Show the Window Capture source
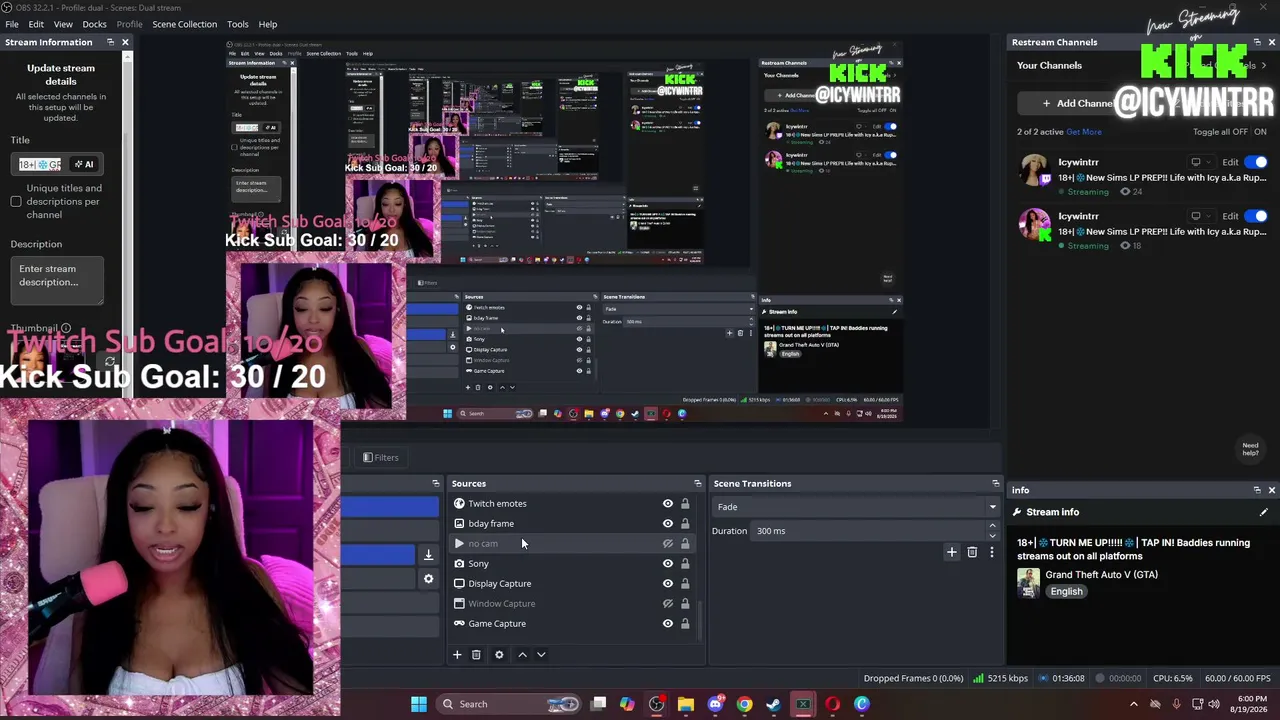The width and height of the screenshot is (1280, 720). [668, 604]
